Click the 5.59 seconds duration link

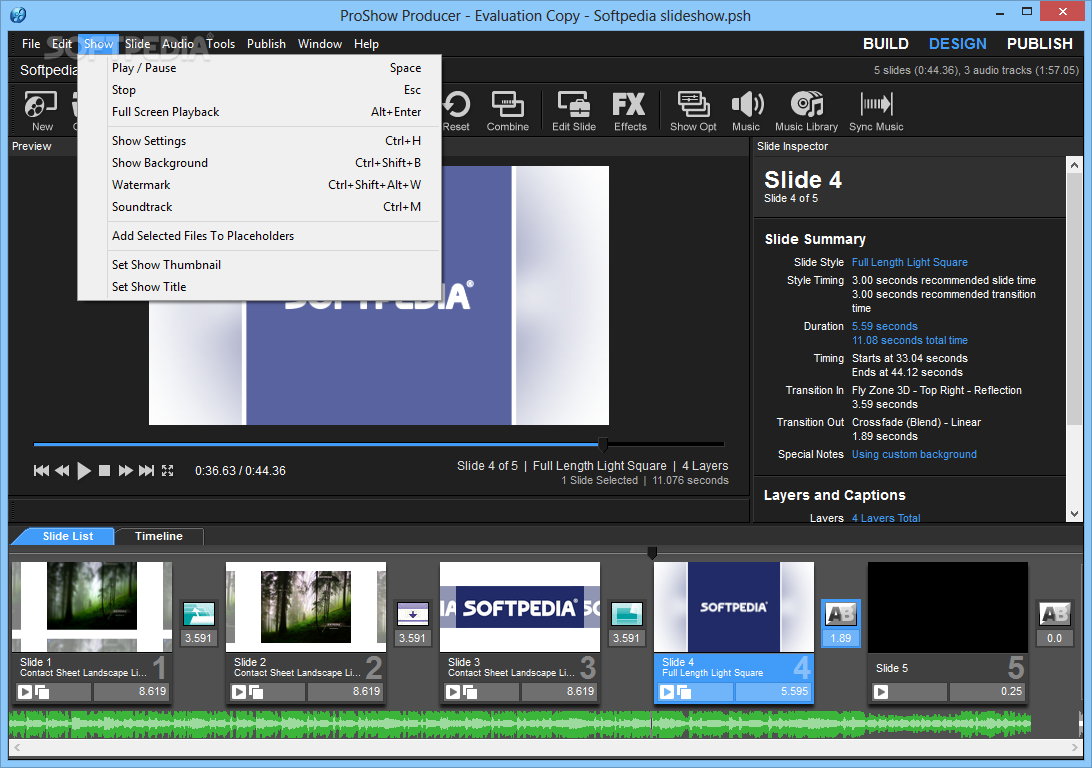pos(884,327)
